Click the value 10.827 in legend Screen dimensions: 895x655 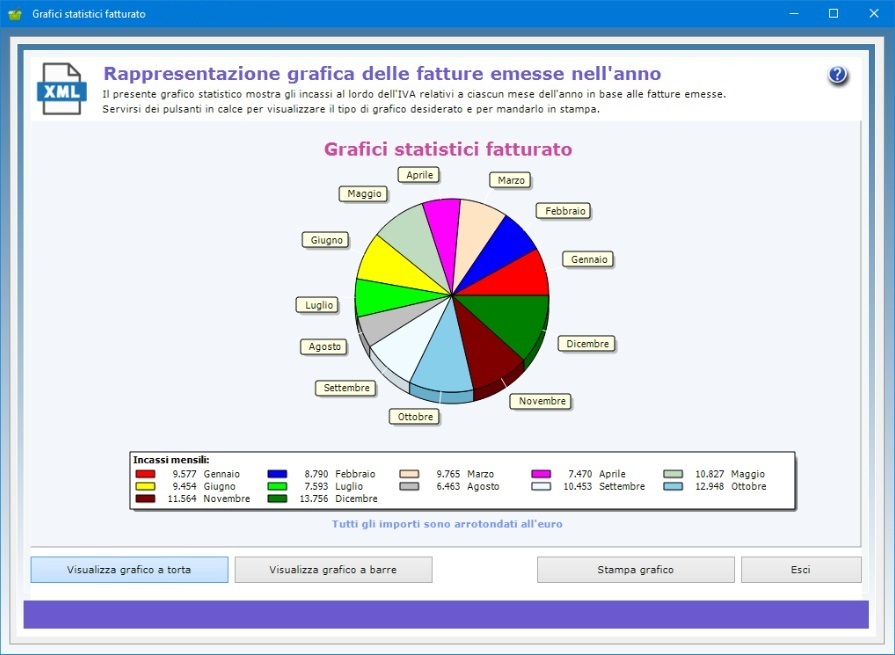(709, 474)
